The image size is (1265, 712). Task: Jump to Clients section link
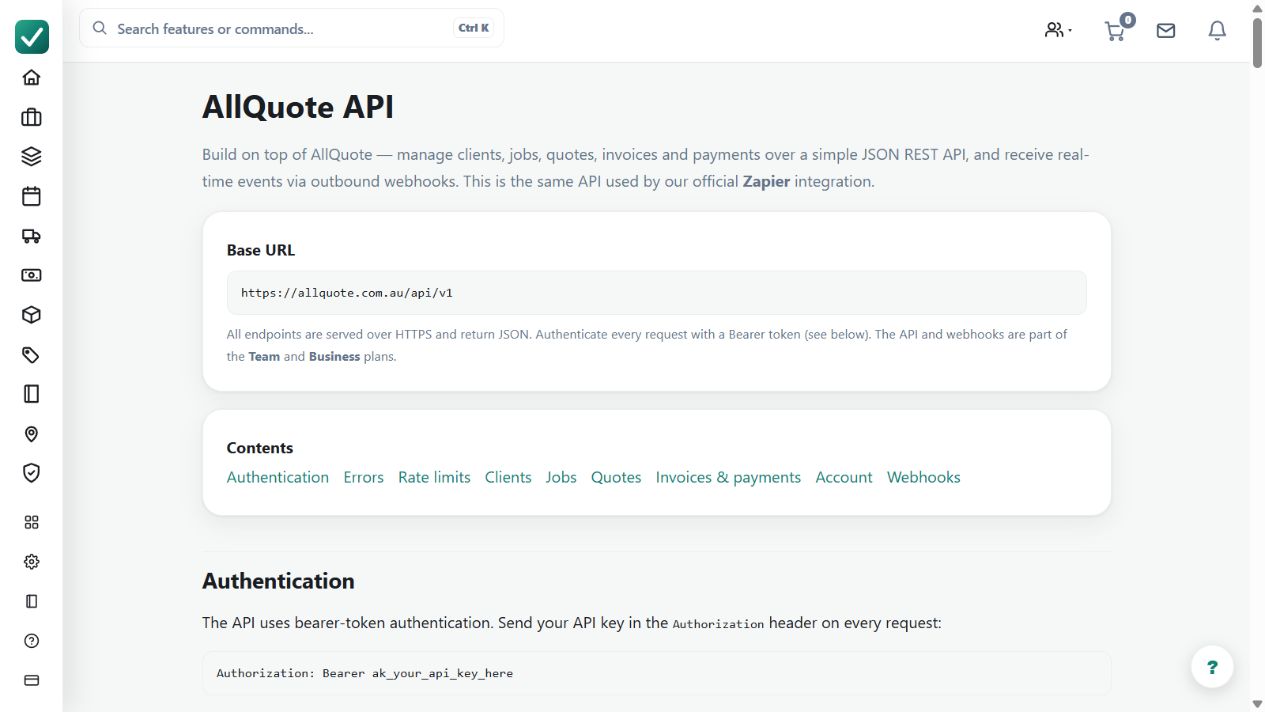(508, 477)
